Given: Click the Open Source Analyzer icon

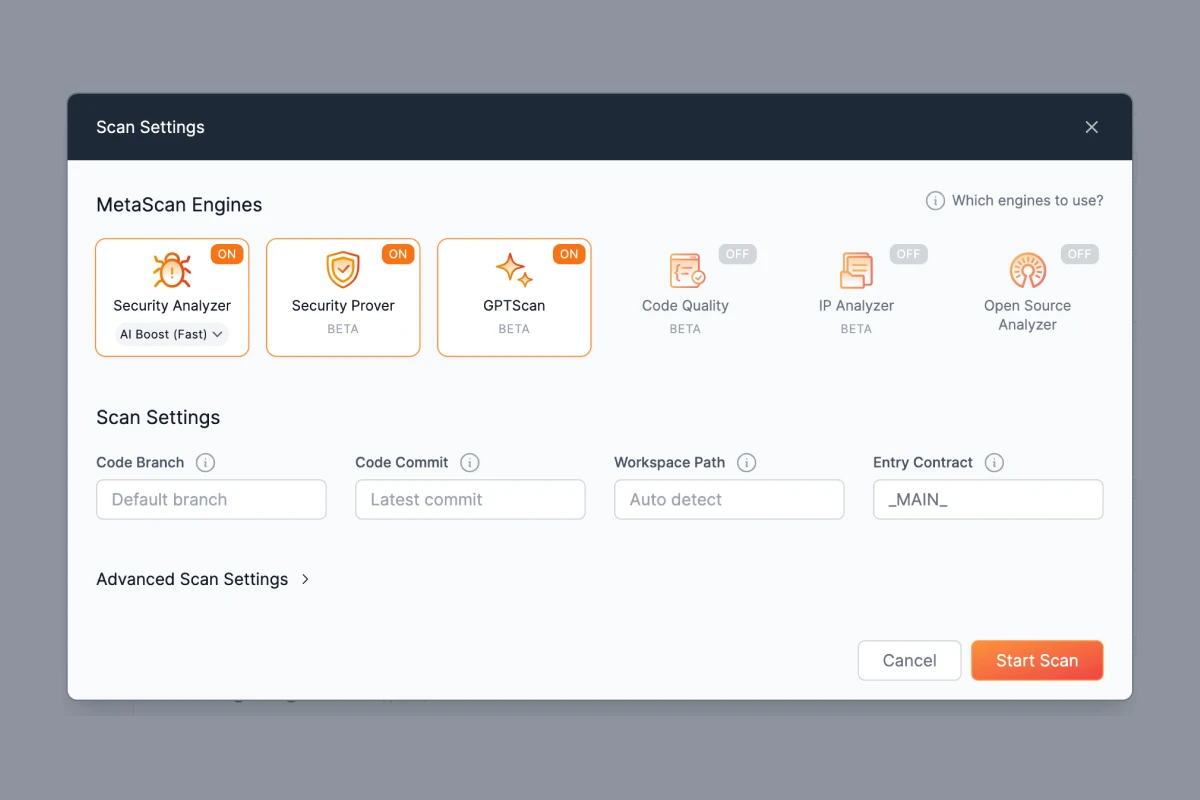Looking at the screenshot, I should (x=1027, y=270).
